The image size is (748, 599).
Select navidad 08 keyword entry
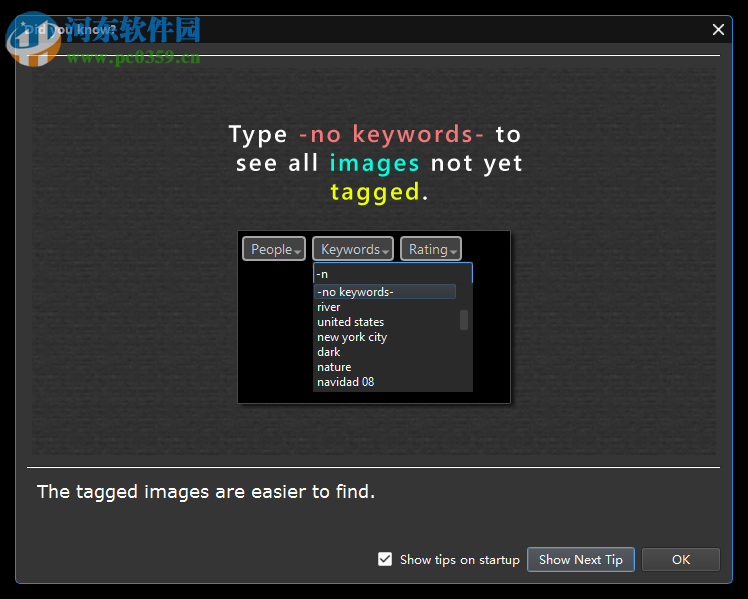tap(345, 382)
